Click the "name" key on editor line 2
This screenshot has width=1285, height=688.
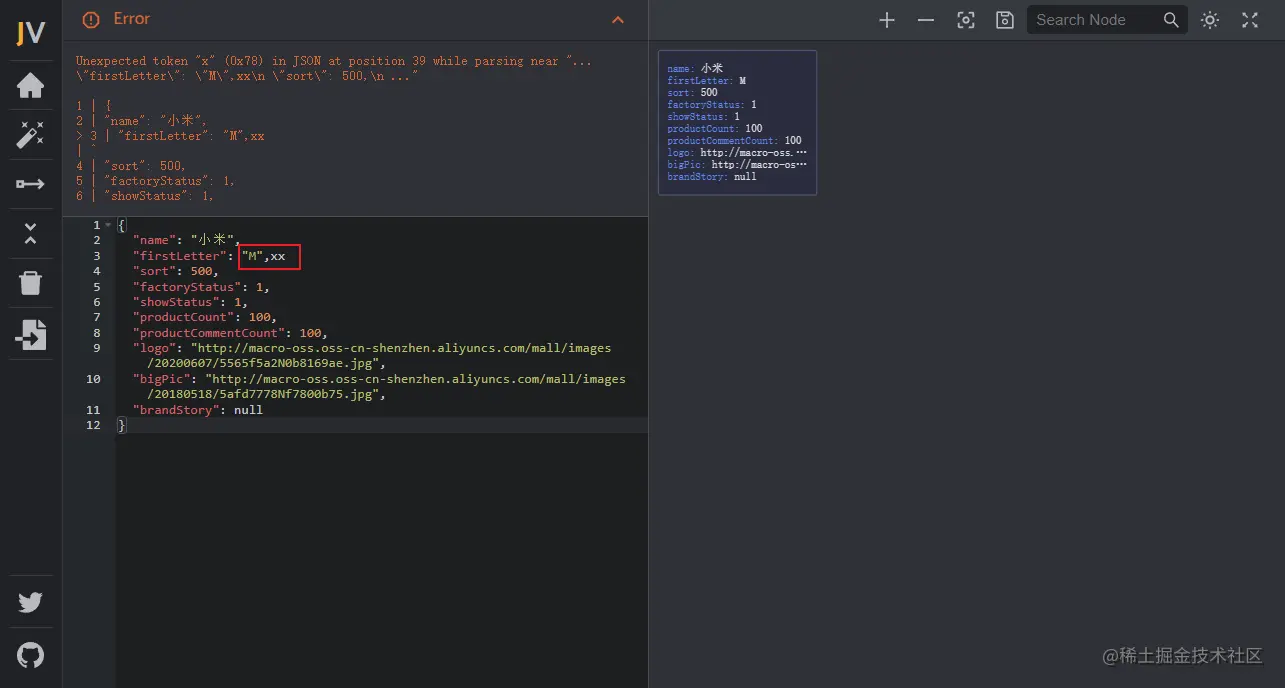153,240
